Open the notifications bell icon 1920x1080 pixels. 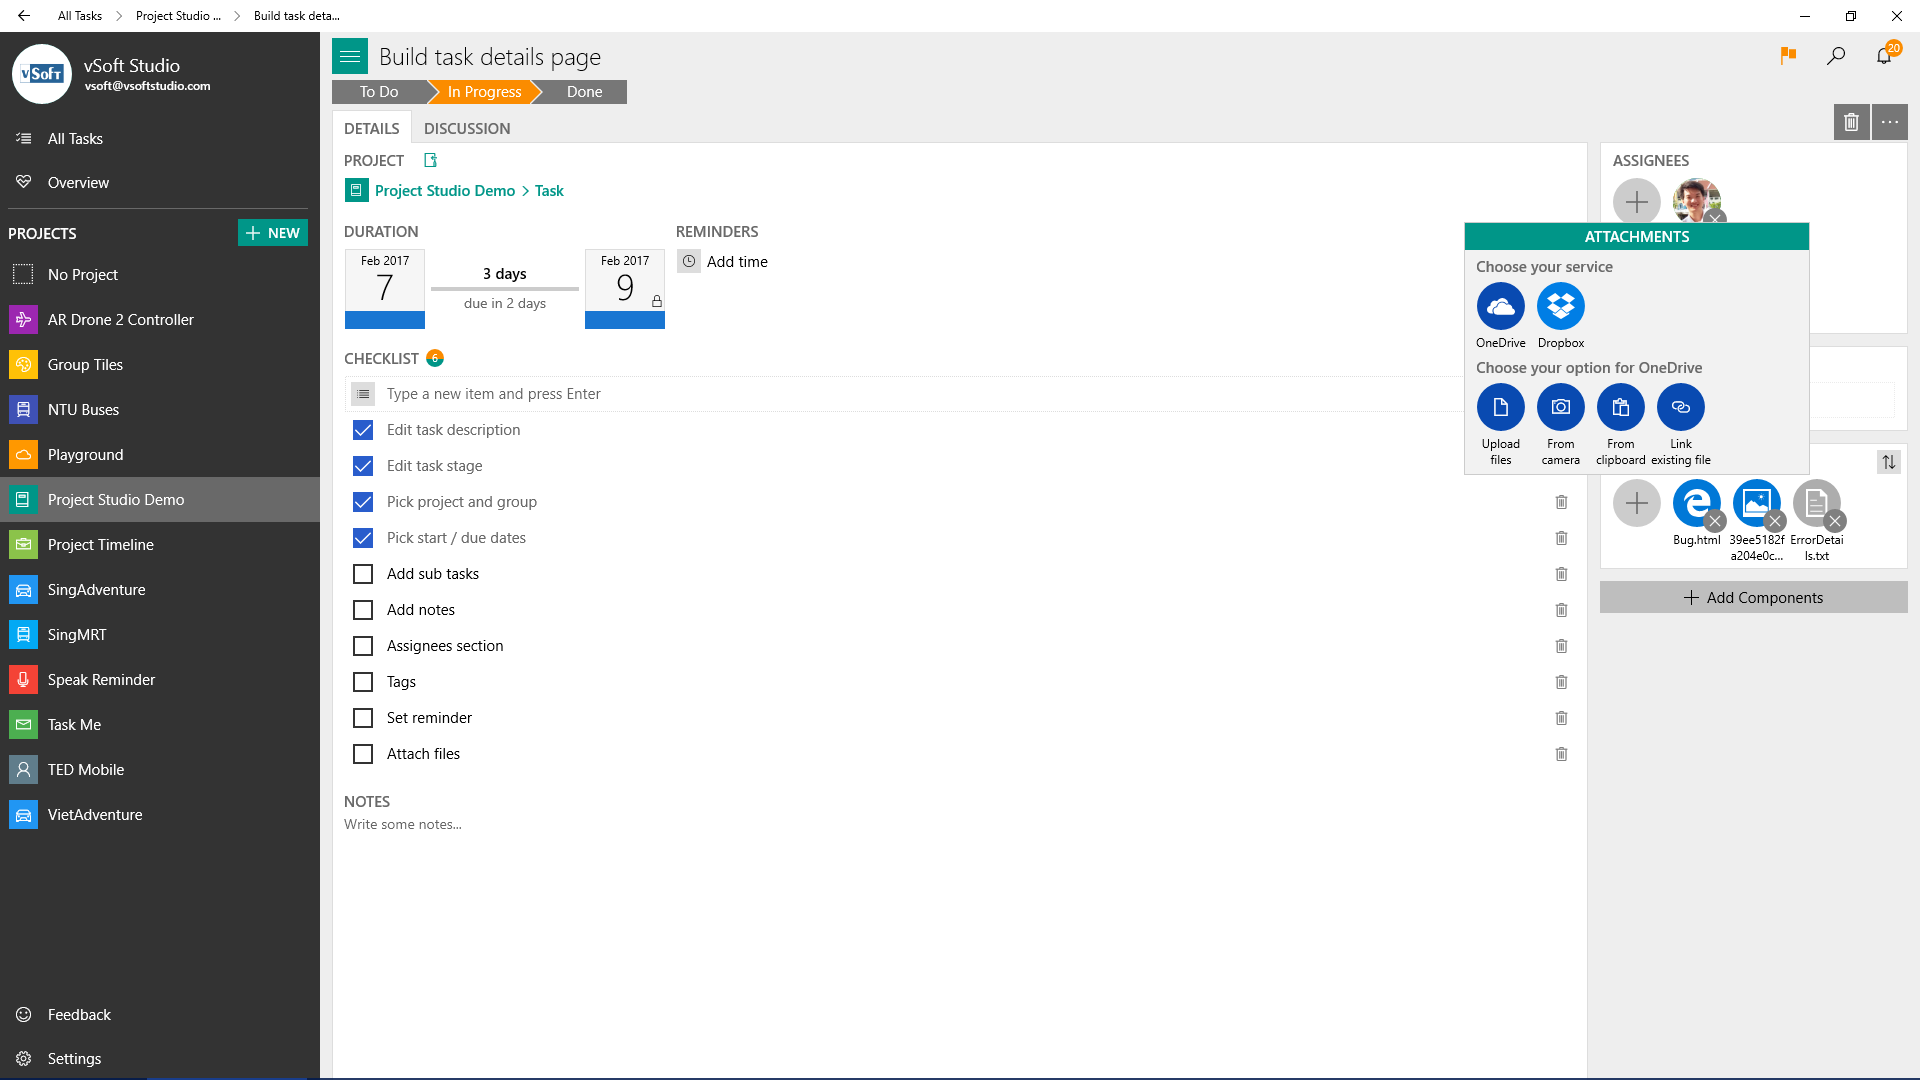pyautogui.click(x=1884, y=56)
